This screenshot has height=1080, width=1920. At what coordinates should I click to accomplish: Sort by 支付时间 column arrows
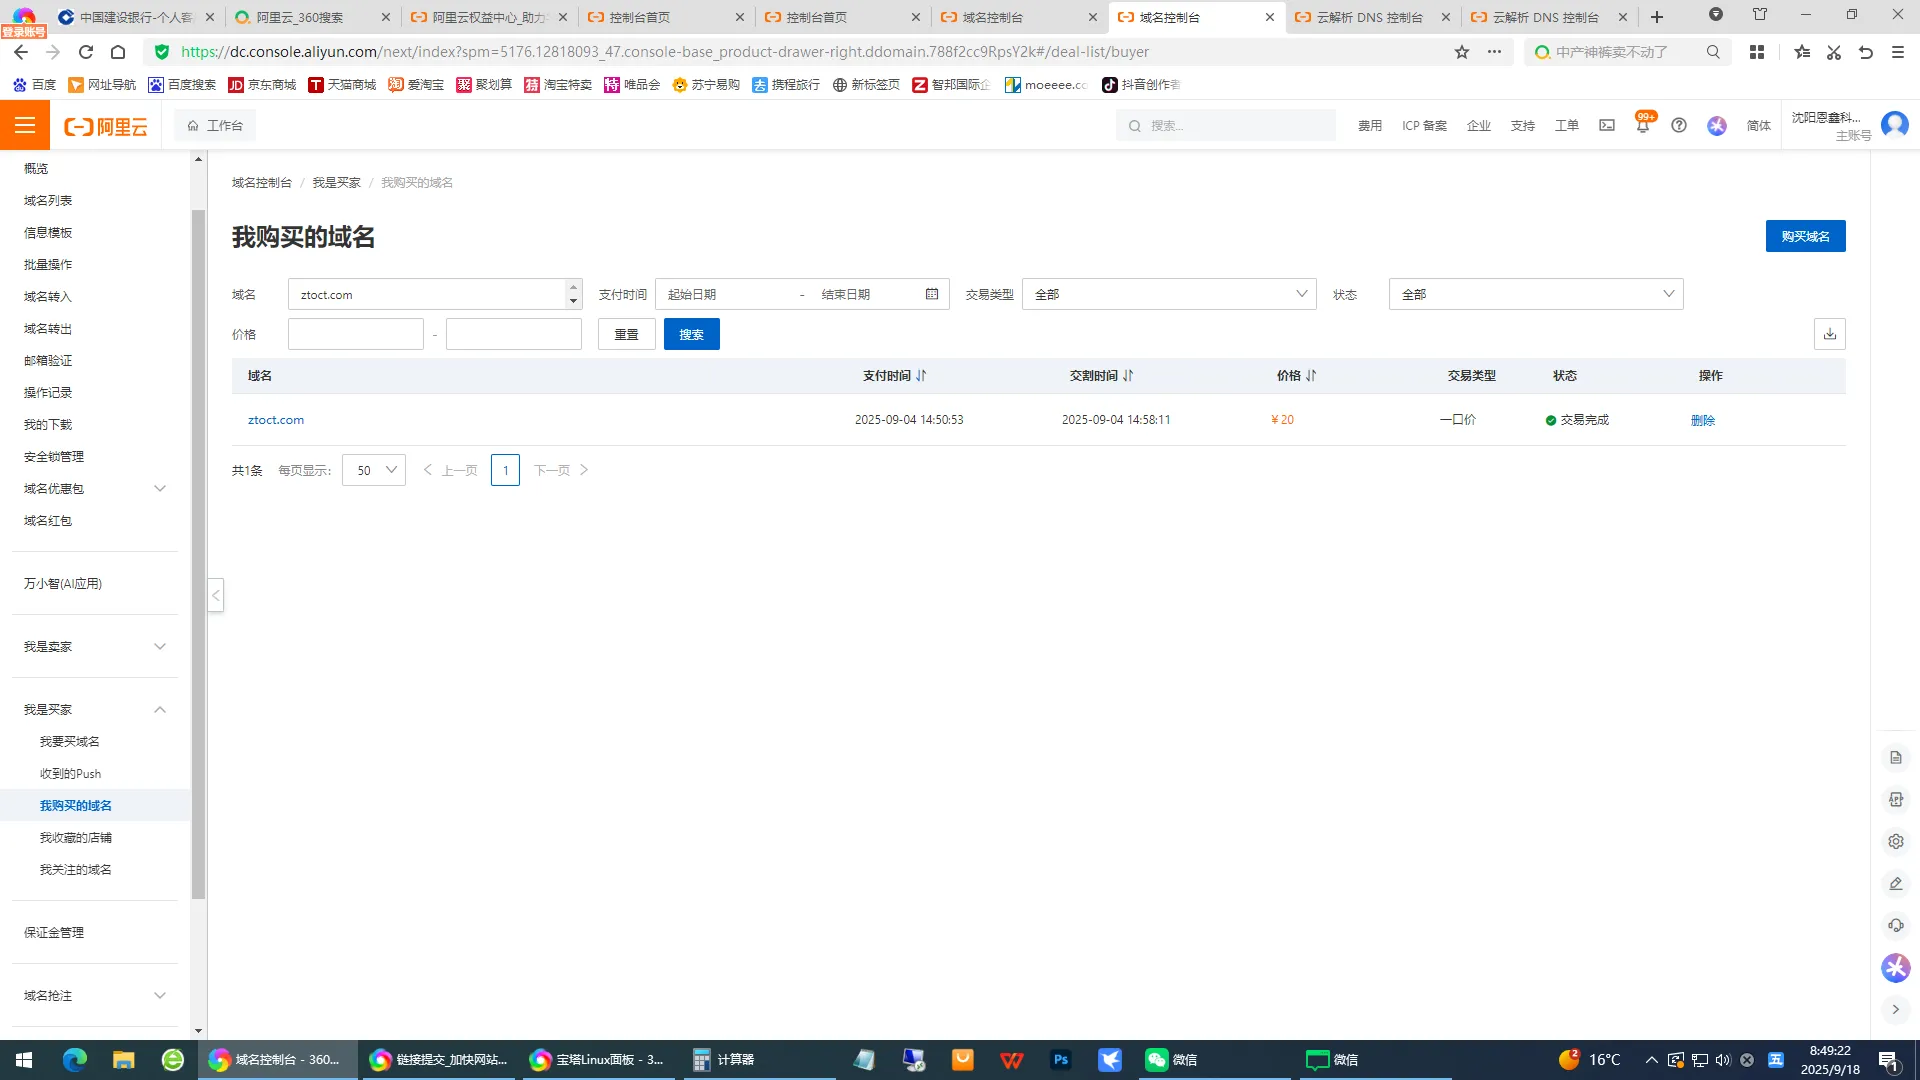921,376
